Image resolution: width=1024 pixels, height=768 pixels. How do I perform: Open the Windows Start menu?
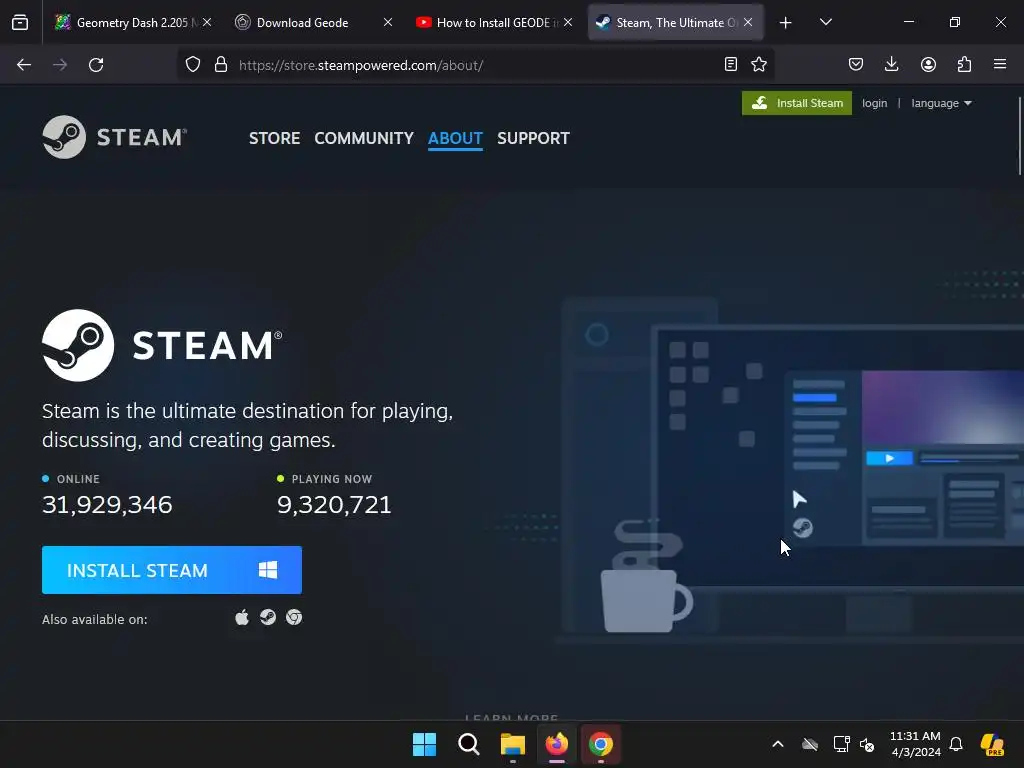pyautogui.click(x=424, y=744)
